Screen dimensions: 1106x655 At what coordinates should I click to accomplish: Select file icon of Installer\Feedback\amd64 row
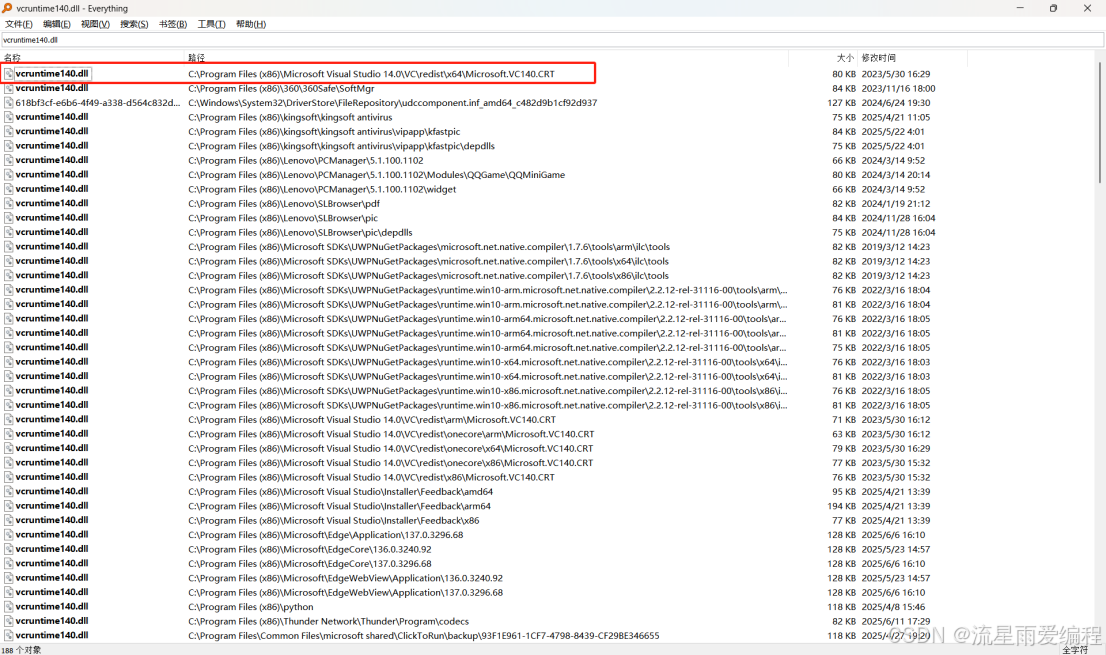pos(8,491)
